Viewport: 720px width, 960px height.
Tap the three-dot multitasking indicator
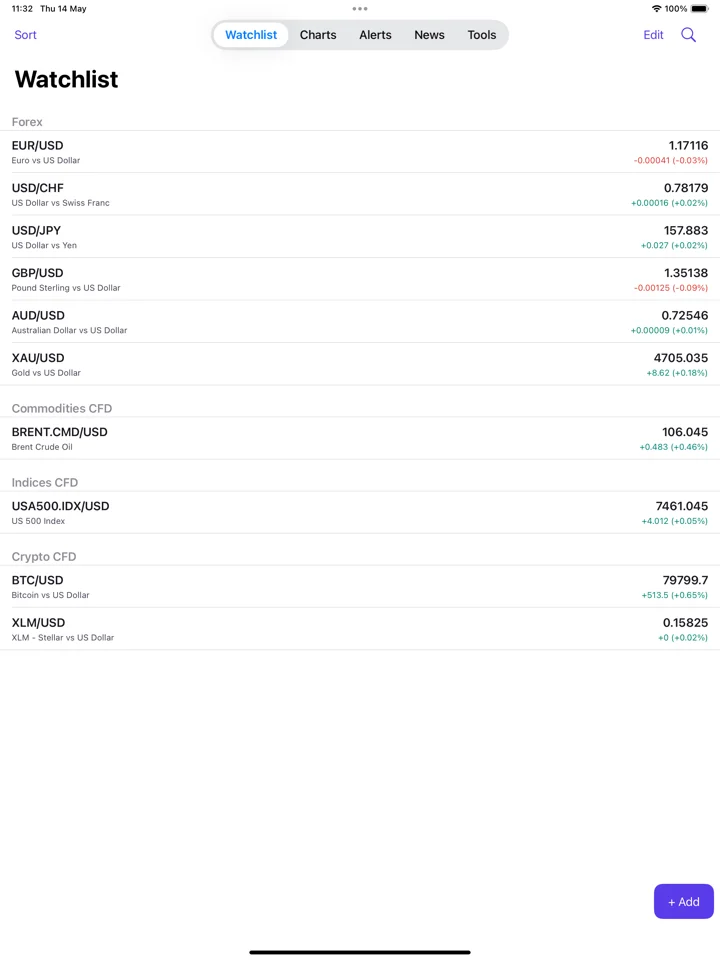(360, 9)
